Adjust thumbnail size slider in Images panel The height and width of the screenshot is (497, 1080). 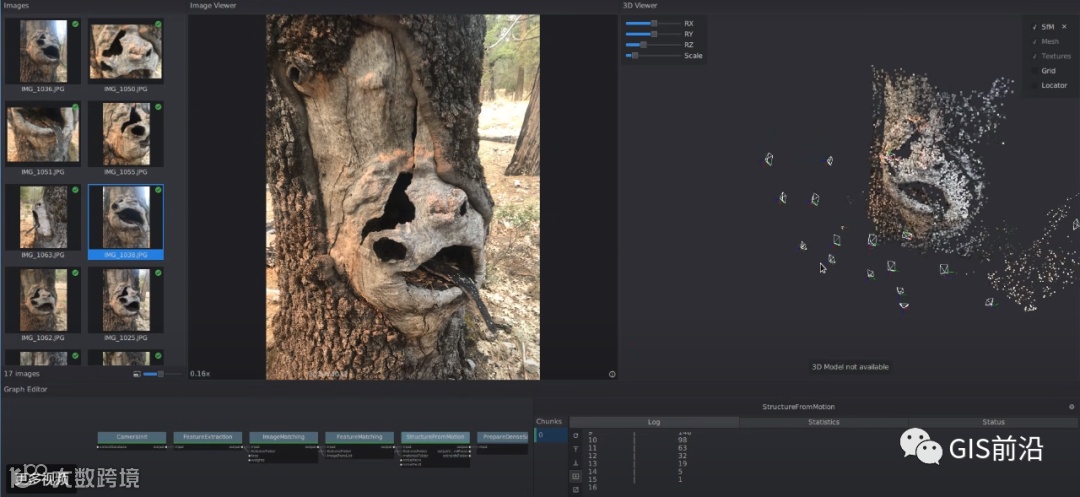coord(163,374)
